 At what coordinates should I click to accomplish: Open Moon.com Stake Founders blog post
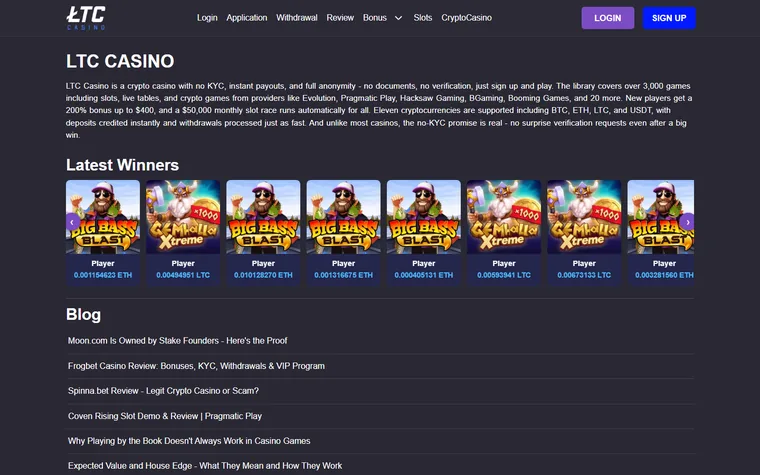pos(177,341)
